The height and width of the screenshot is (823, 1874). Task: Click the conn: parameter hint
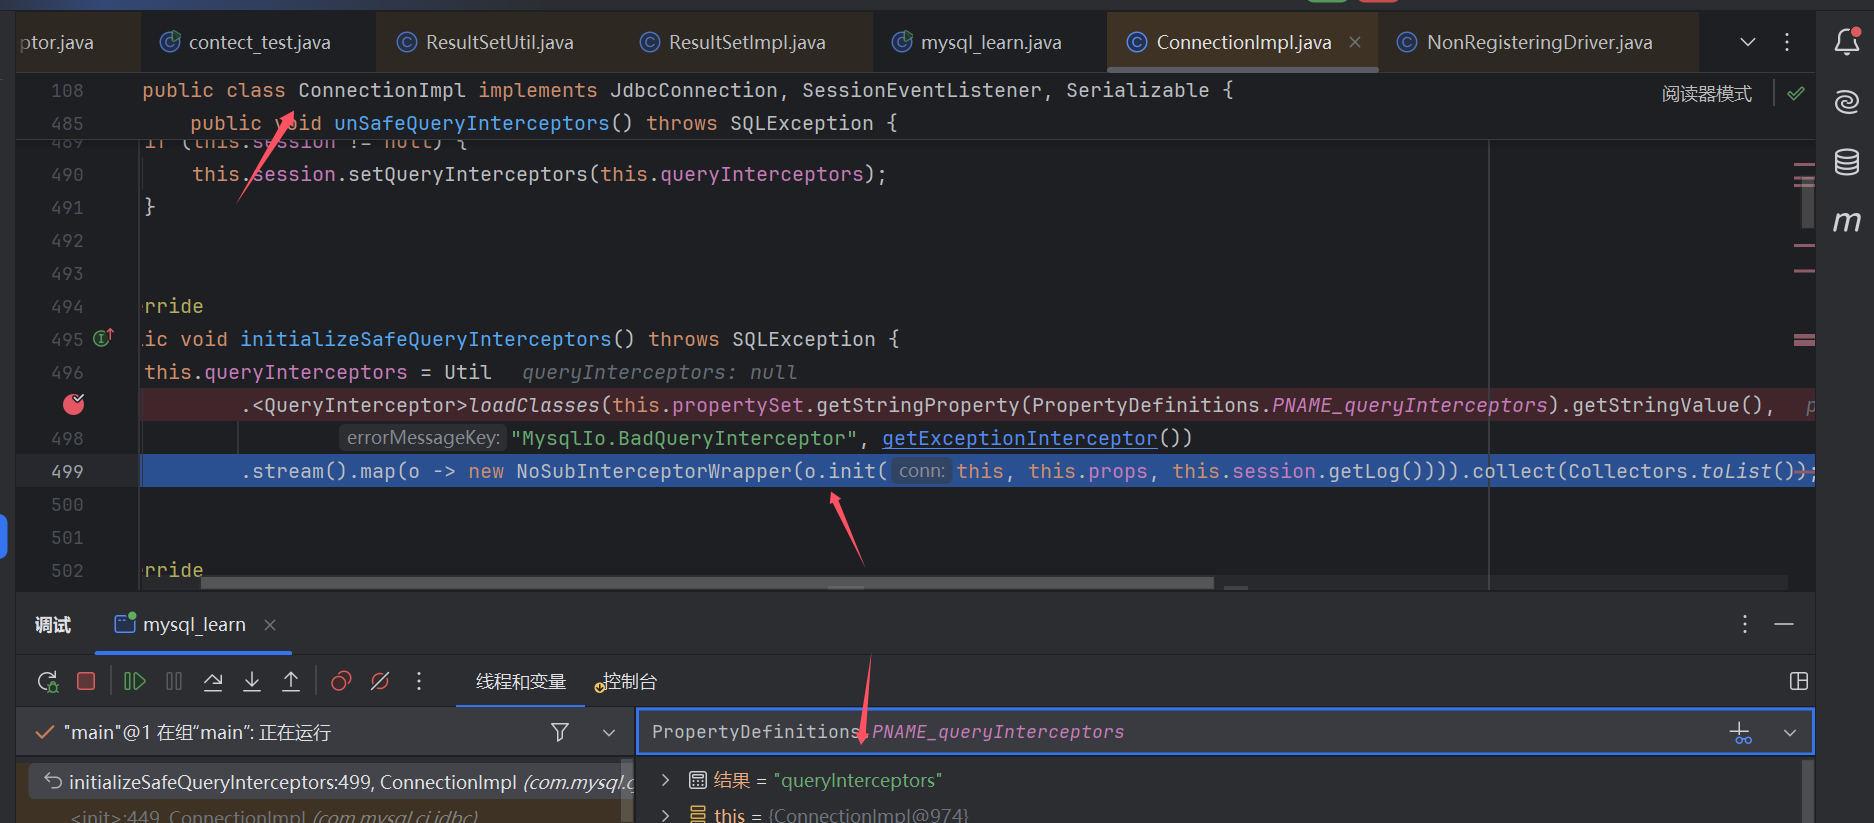click(921, 471)
